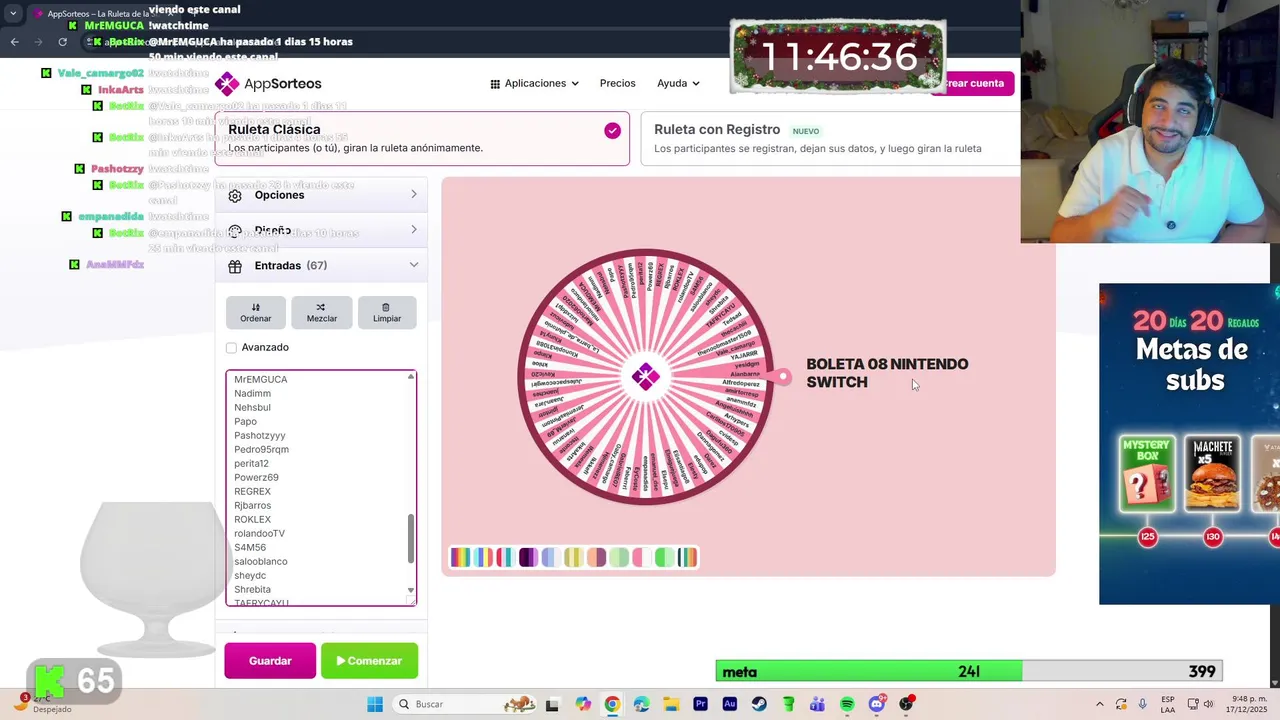Click the volume icon in the system tray
The width and height of the screenshot is (1280, 720).
[1208, 704]
